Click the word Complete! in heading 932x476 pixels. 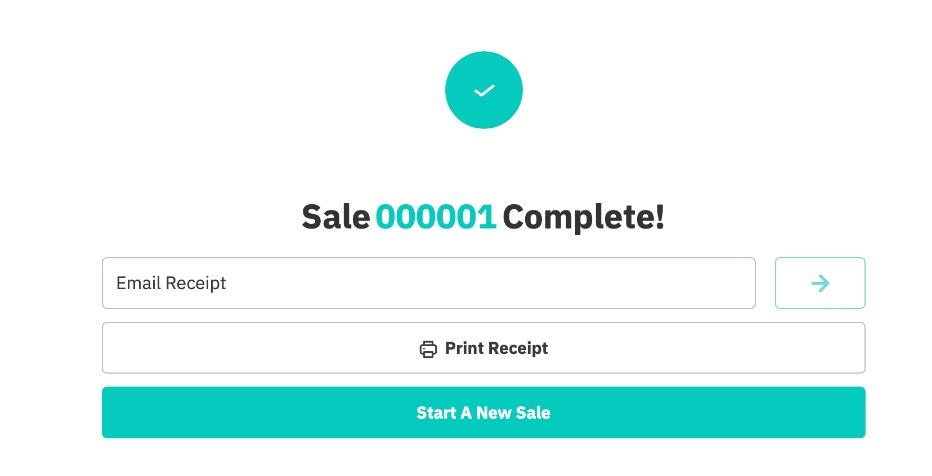tap(583, 216)
